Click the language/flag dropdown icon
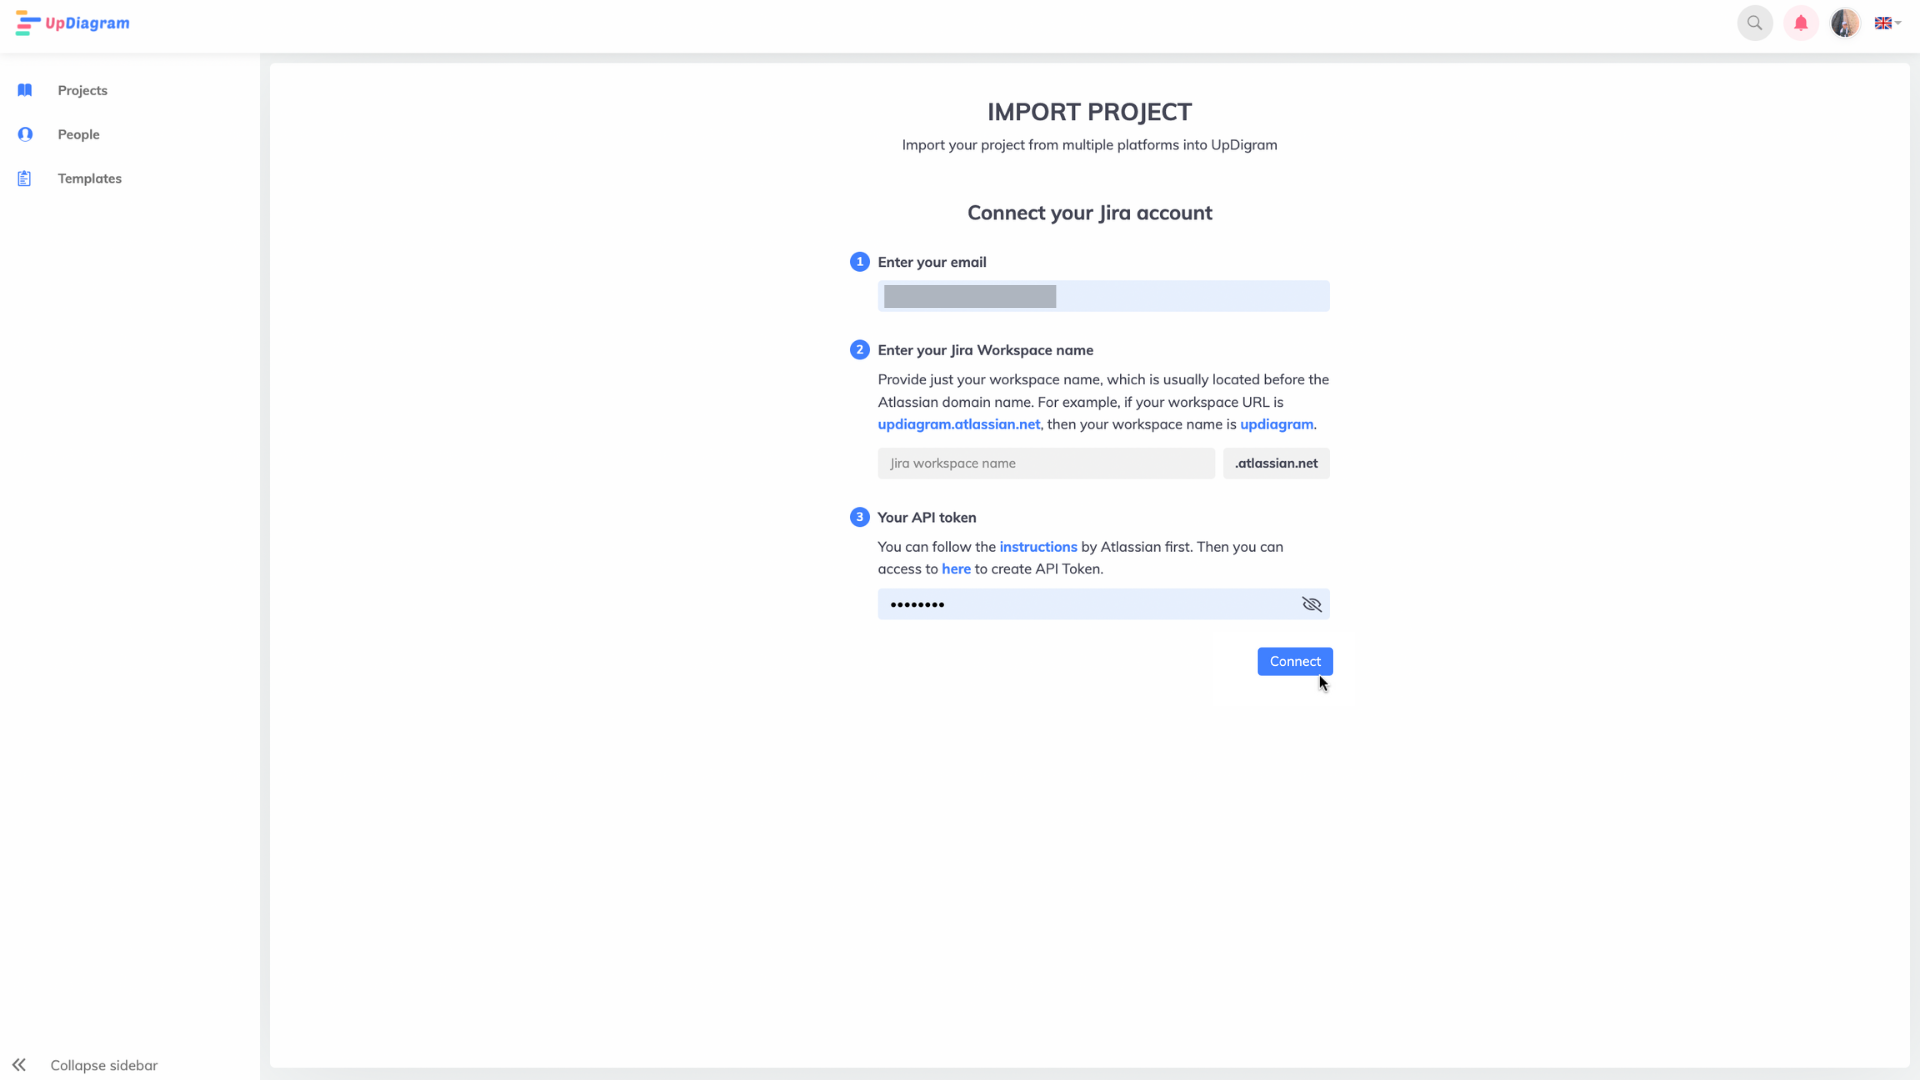 tap(1888, 22)
